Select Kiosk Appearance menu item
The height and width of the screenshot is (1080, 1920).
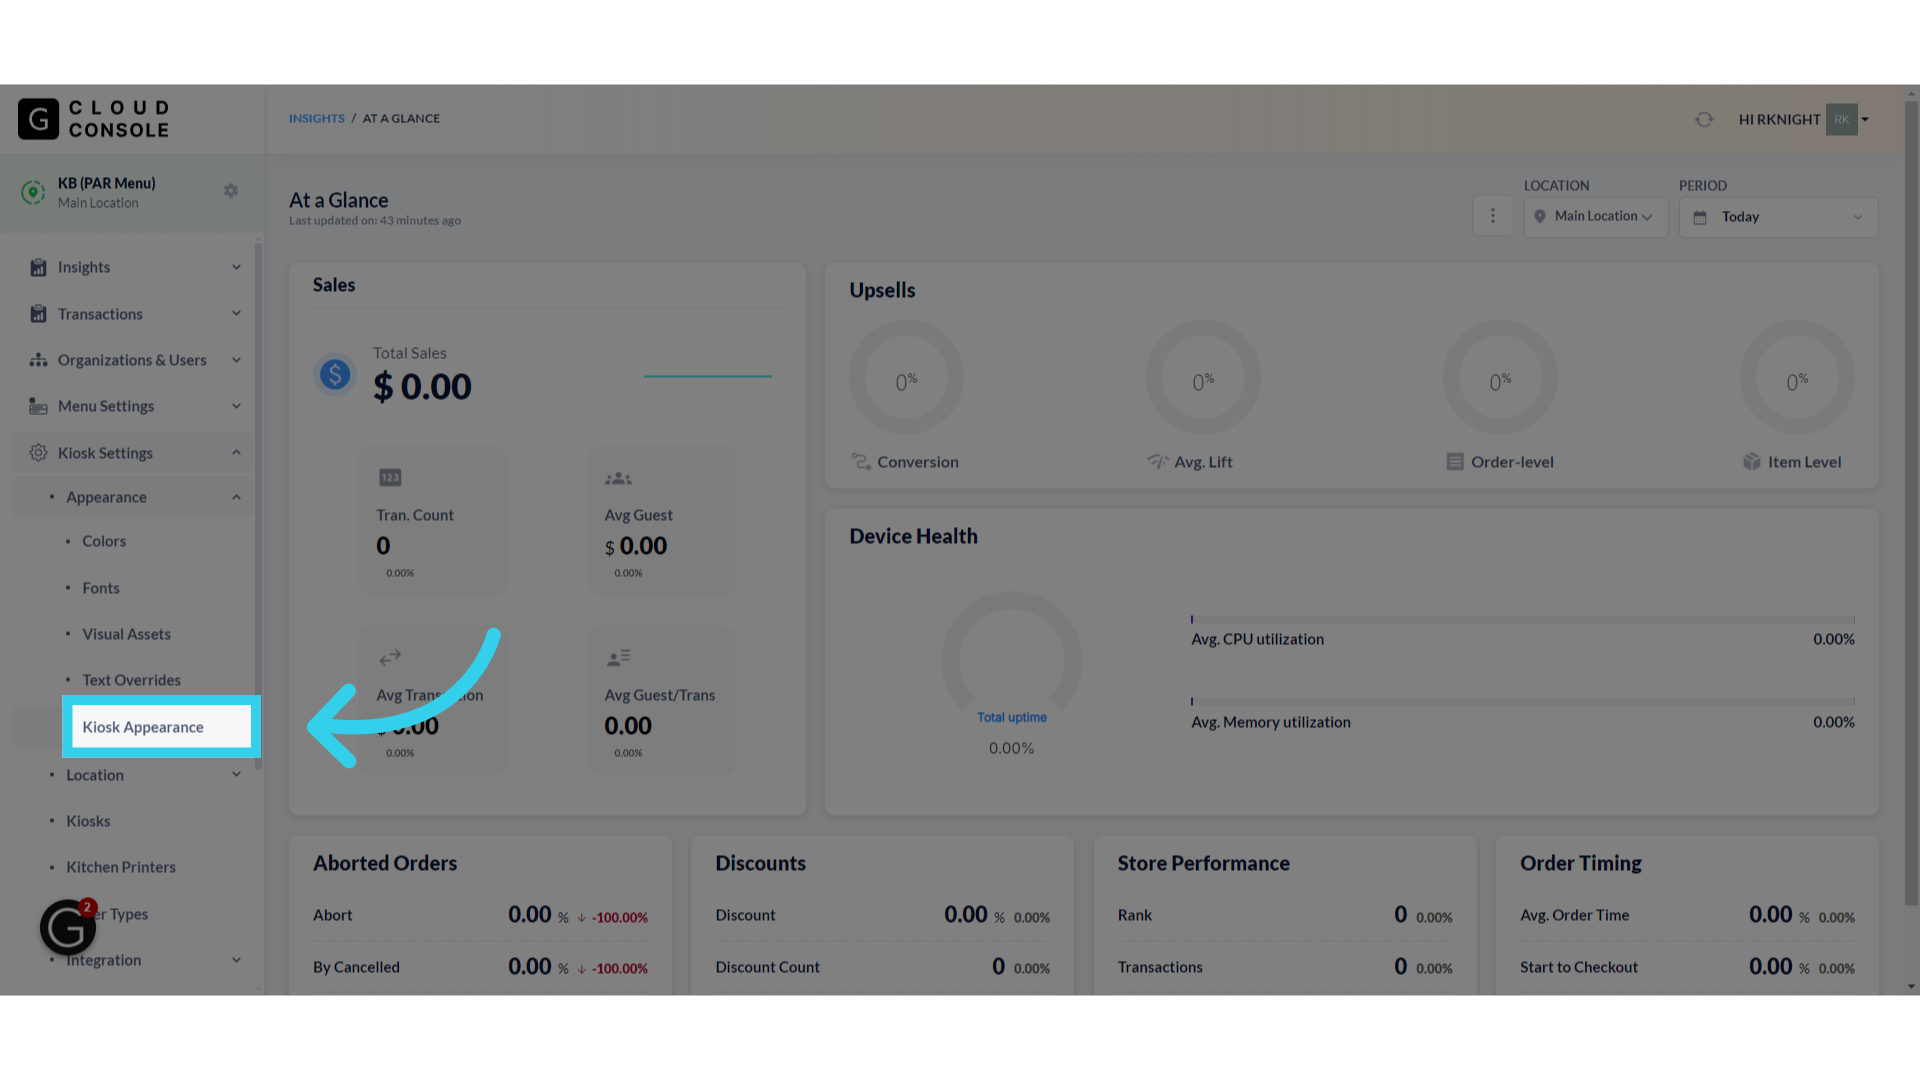(x=161, y=727)
